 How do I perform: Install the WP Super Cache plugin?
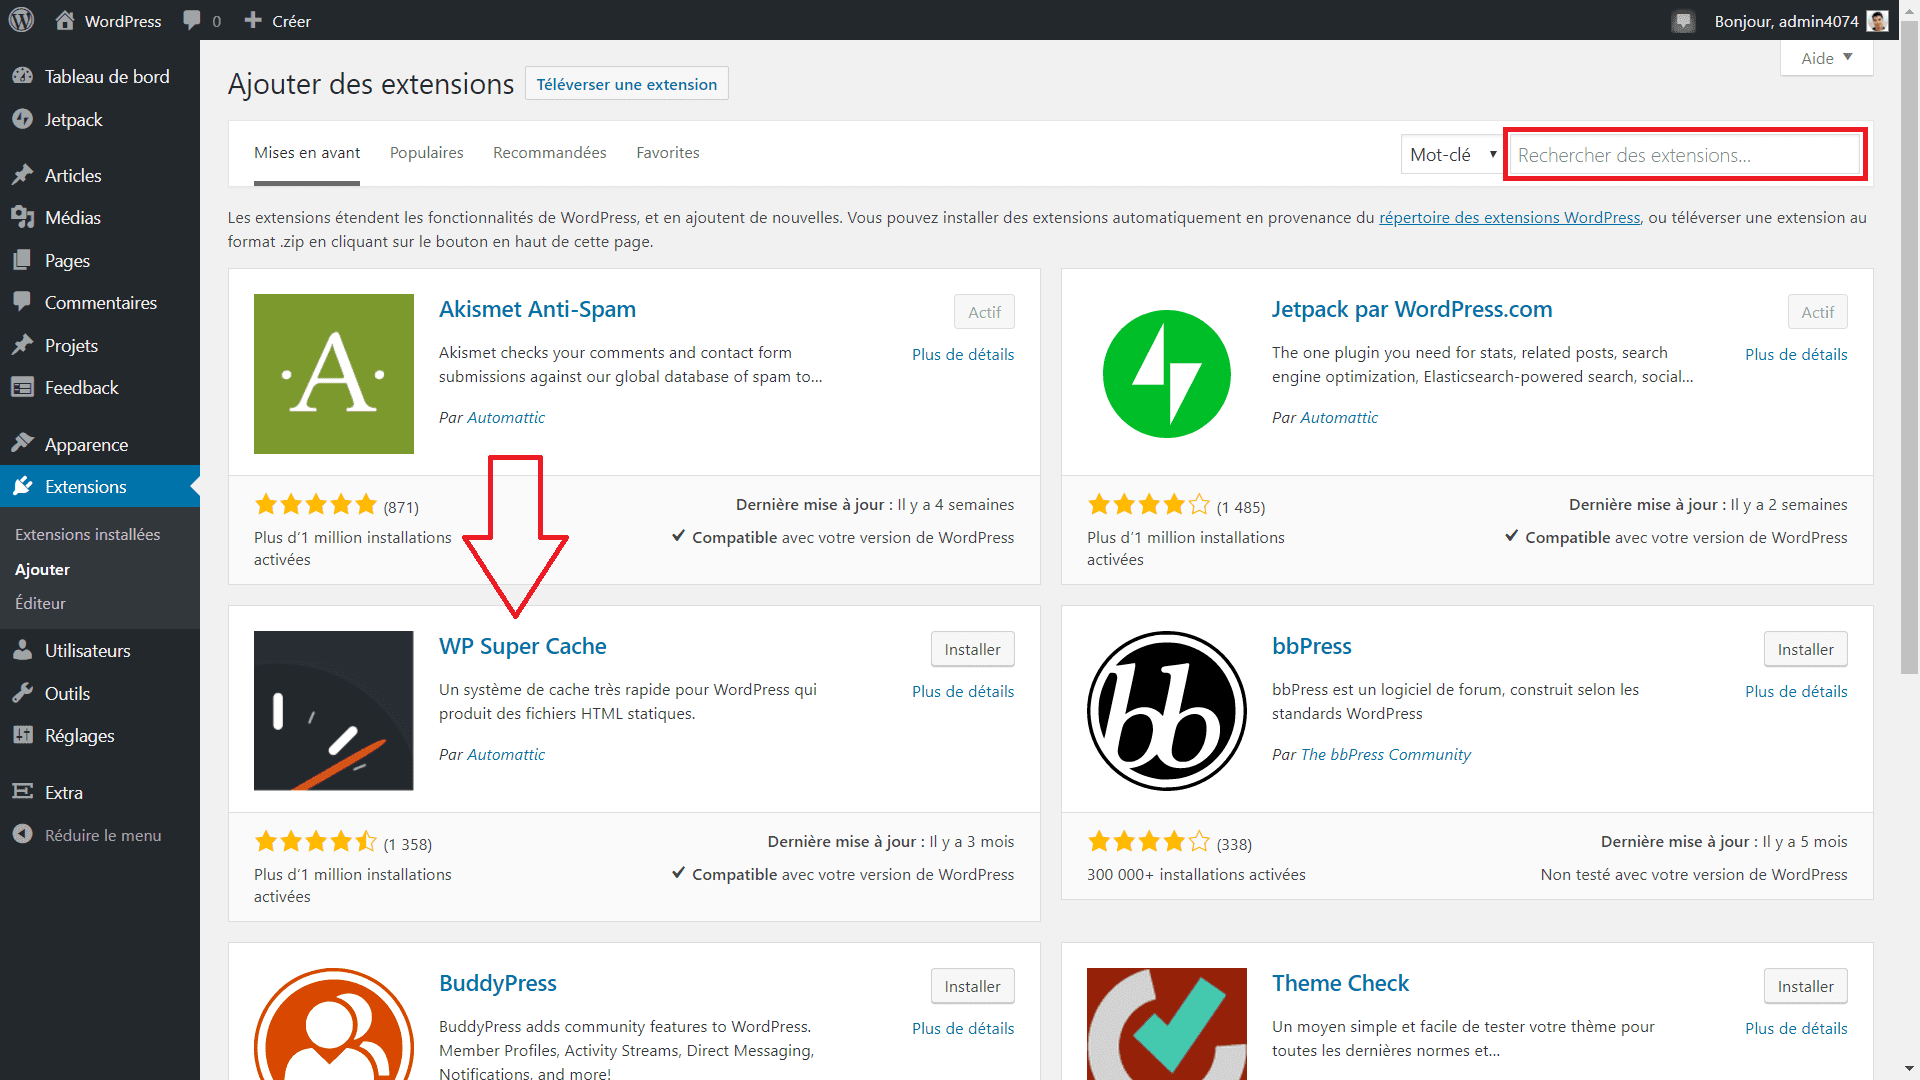pyautogui.click(x=973, y=649)
